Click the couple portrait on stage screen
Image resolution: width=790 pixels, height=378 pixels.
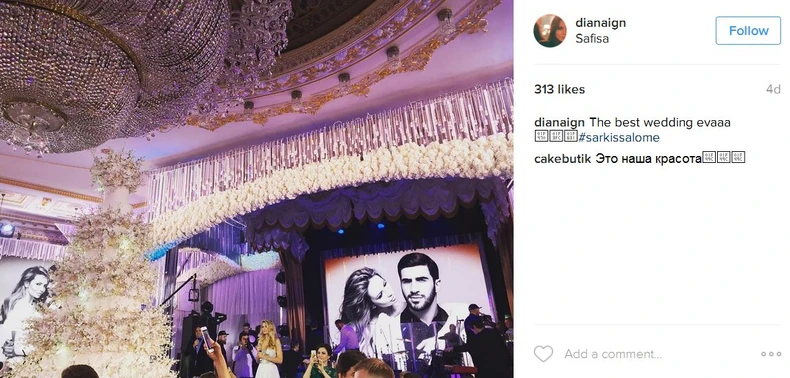coord(407,300)
